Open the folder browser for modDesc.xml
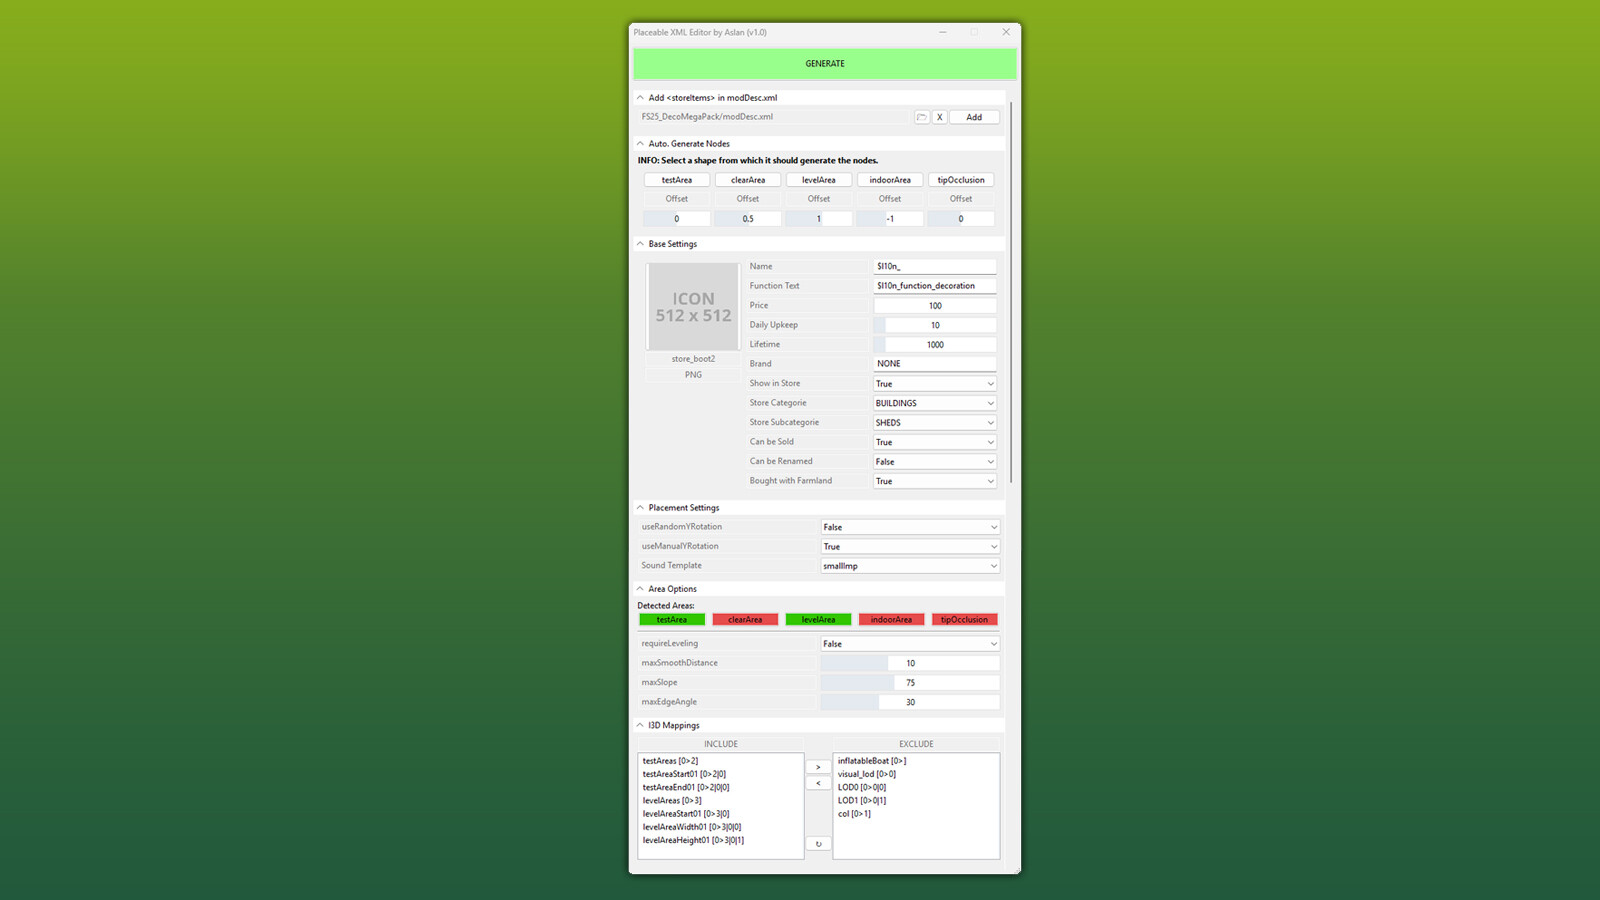This screenshot has height=900, width=1600. point(921,117)
